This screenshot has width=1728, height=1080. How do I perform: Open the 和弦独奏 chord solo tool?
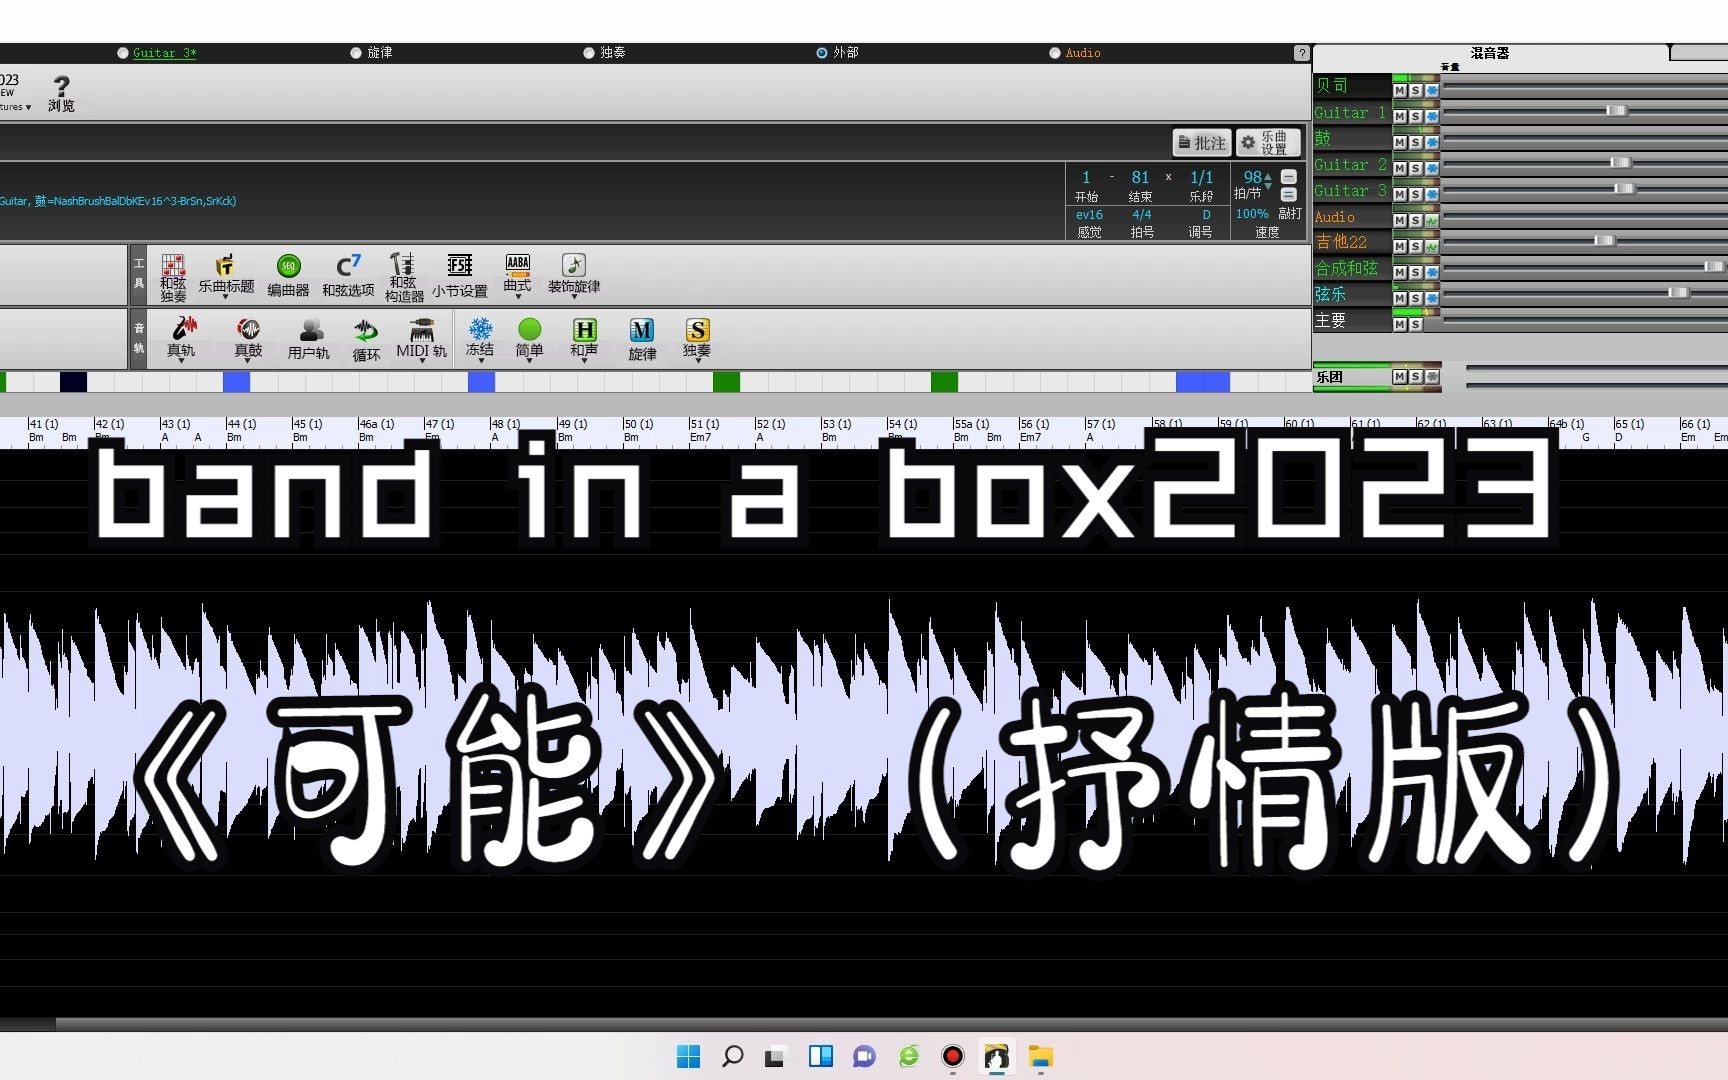pos(173,276)
